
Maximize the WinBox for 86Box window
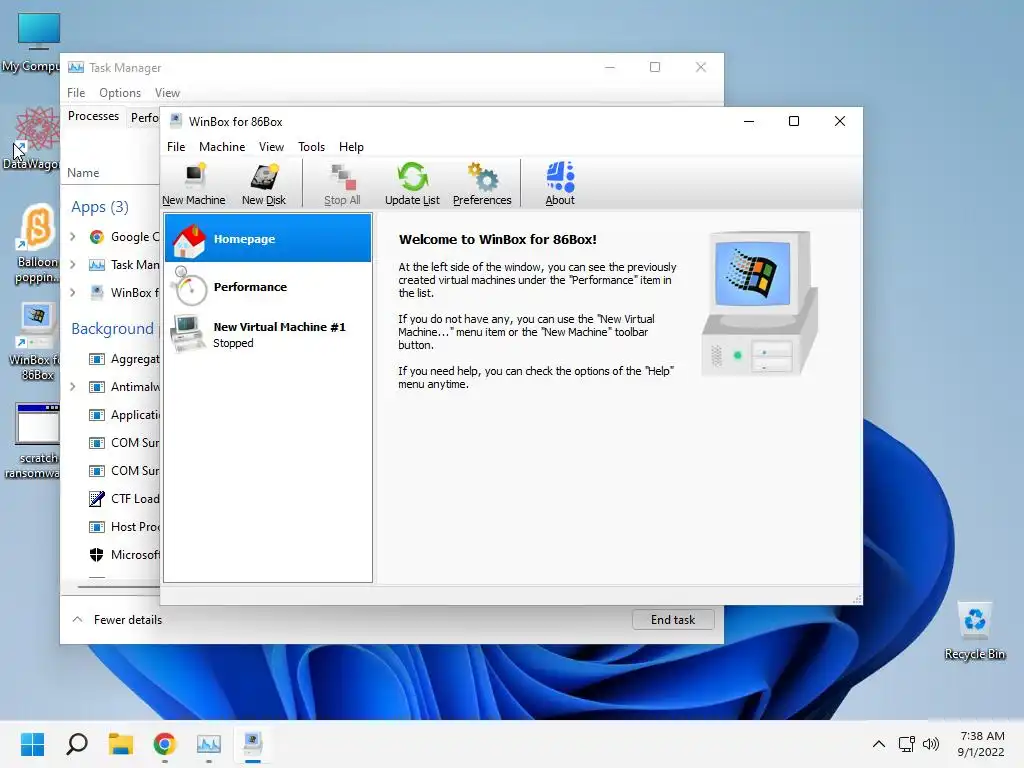pos(794,121)
